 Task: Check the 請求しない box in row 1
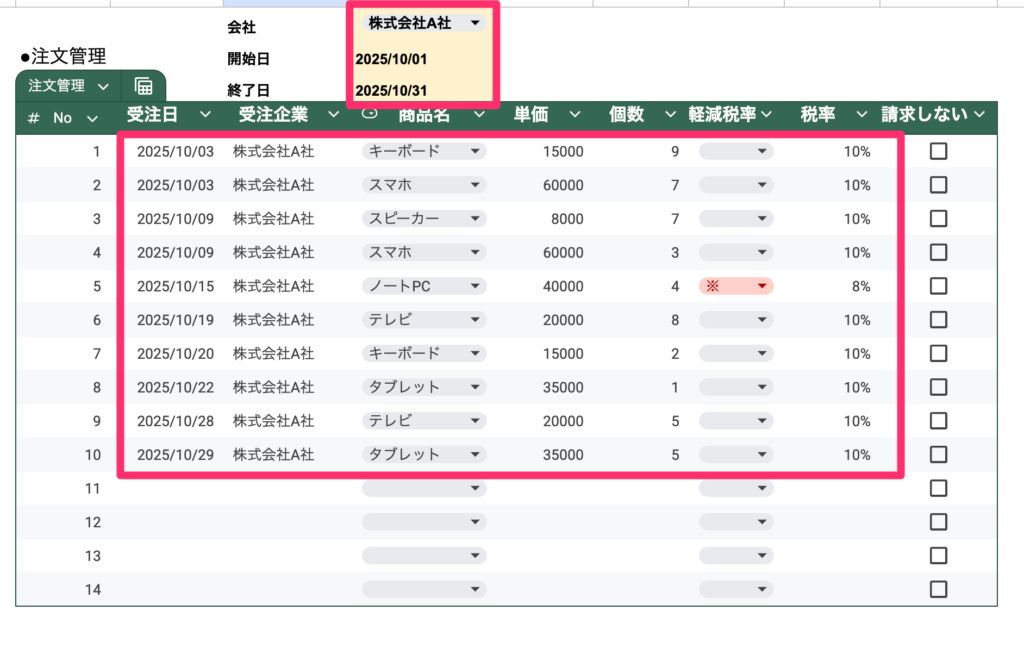coord(938,152)
